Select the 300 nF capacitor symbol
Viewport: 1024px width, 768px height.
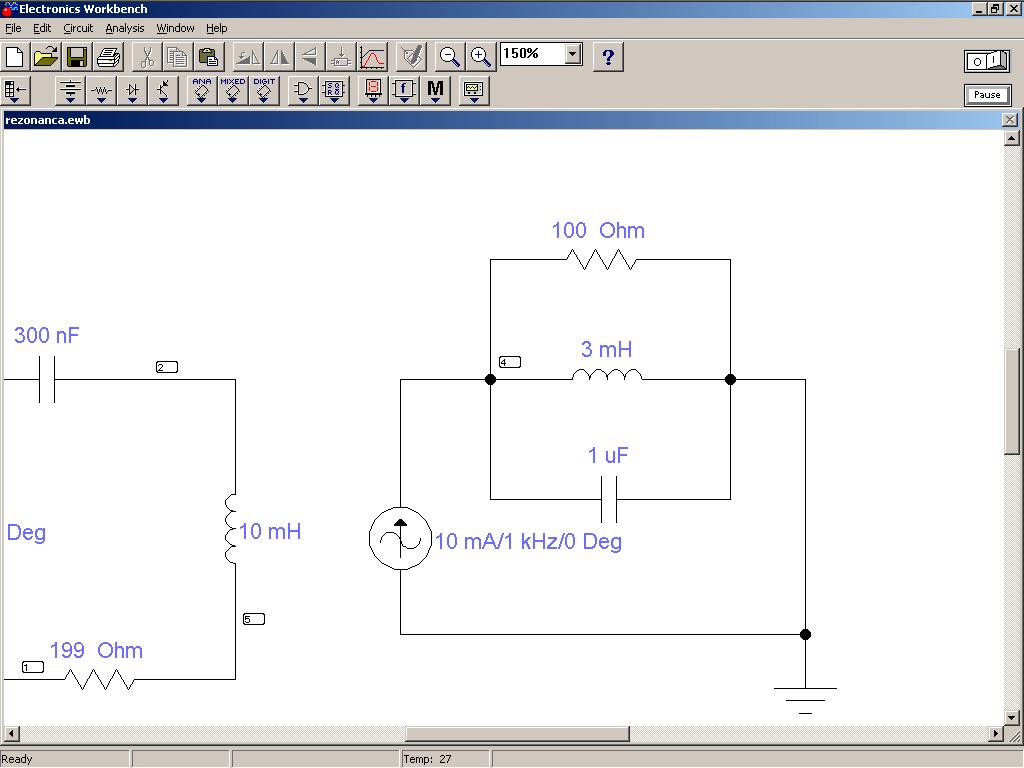46,379
